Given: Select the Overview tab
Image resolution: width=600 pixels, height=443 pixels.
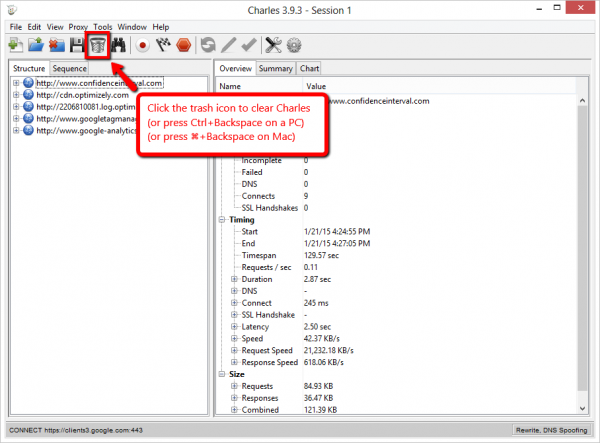Looking at the screenshot, I should (235, 68).
